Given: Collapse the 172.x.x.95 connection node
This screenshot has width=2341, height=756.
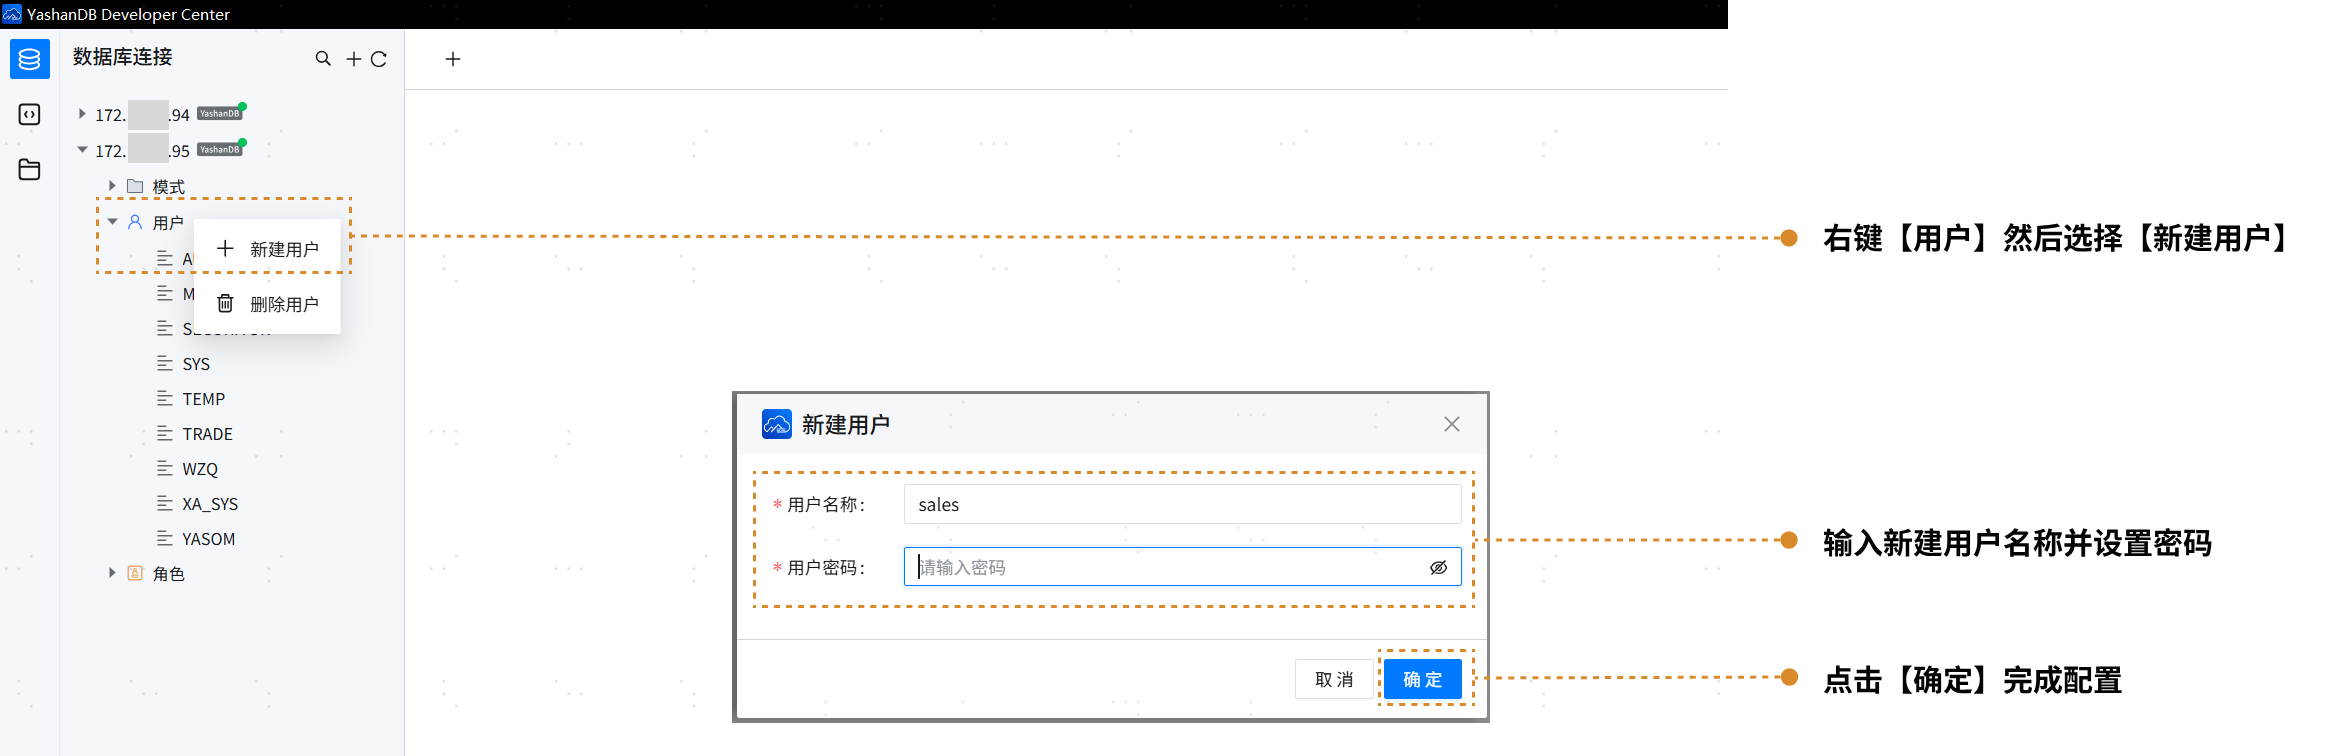Looking at the screenshot, I should 82,150.
